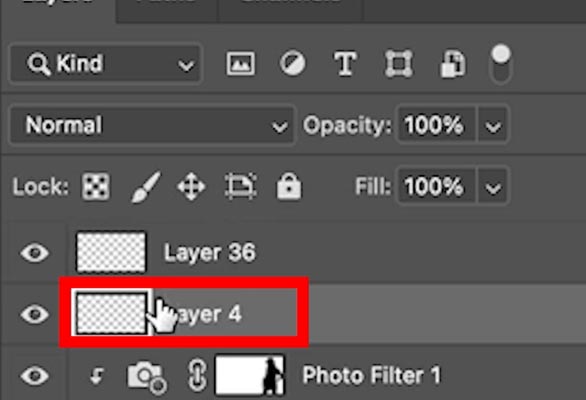Lock transparent pixels checkerboard icon
Image resolution: width=586 pixels, height=400 pixels.
(x=96, y=186)
